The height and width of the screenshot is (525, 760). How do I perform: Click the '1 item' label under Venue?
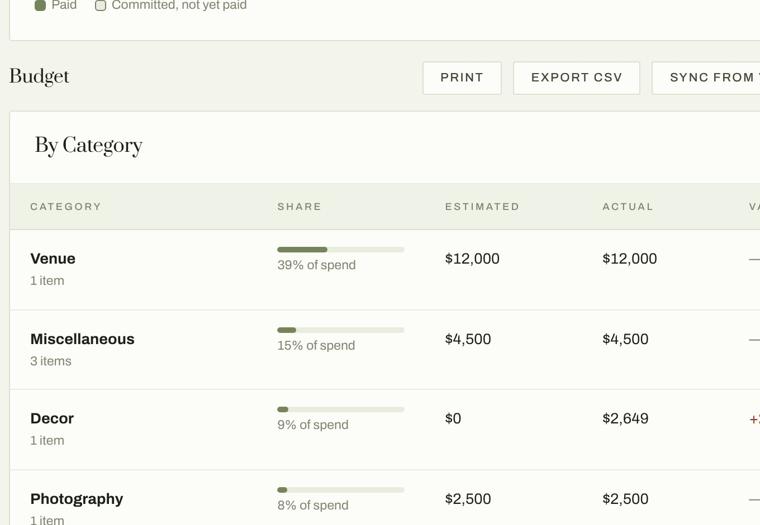47,281
